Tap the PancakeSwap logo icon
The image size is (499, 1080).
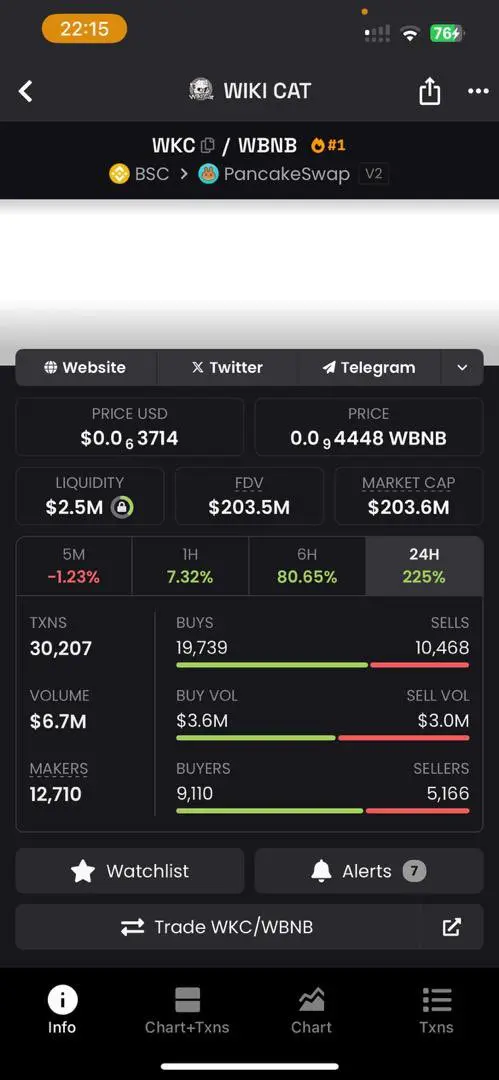(x=208, y=174)
